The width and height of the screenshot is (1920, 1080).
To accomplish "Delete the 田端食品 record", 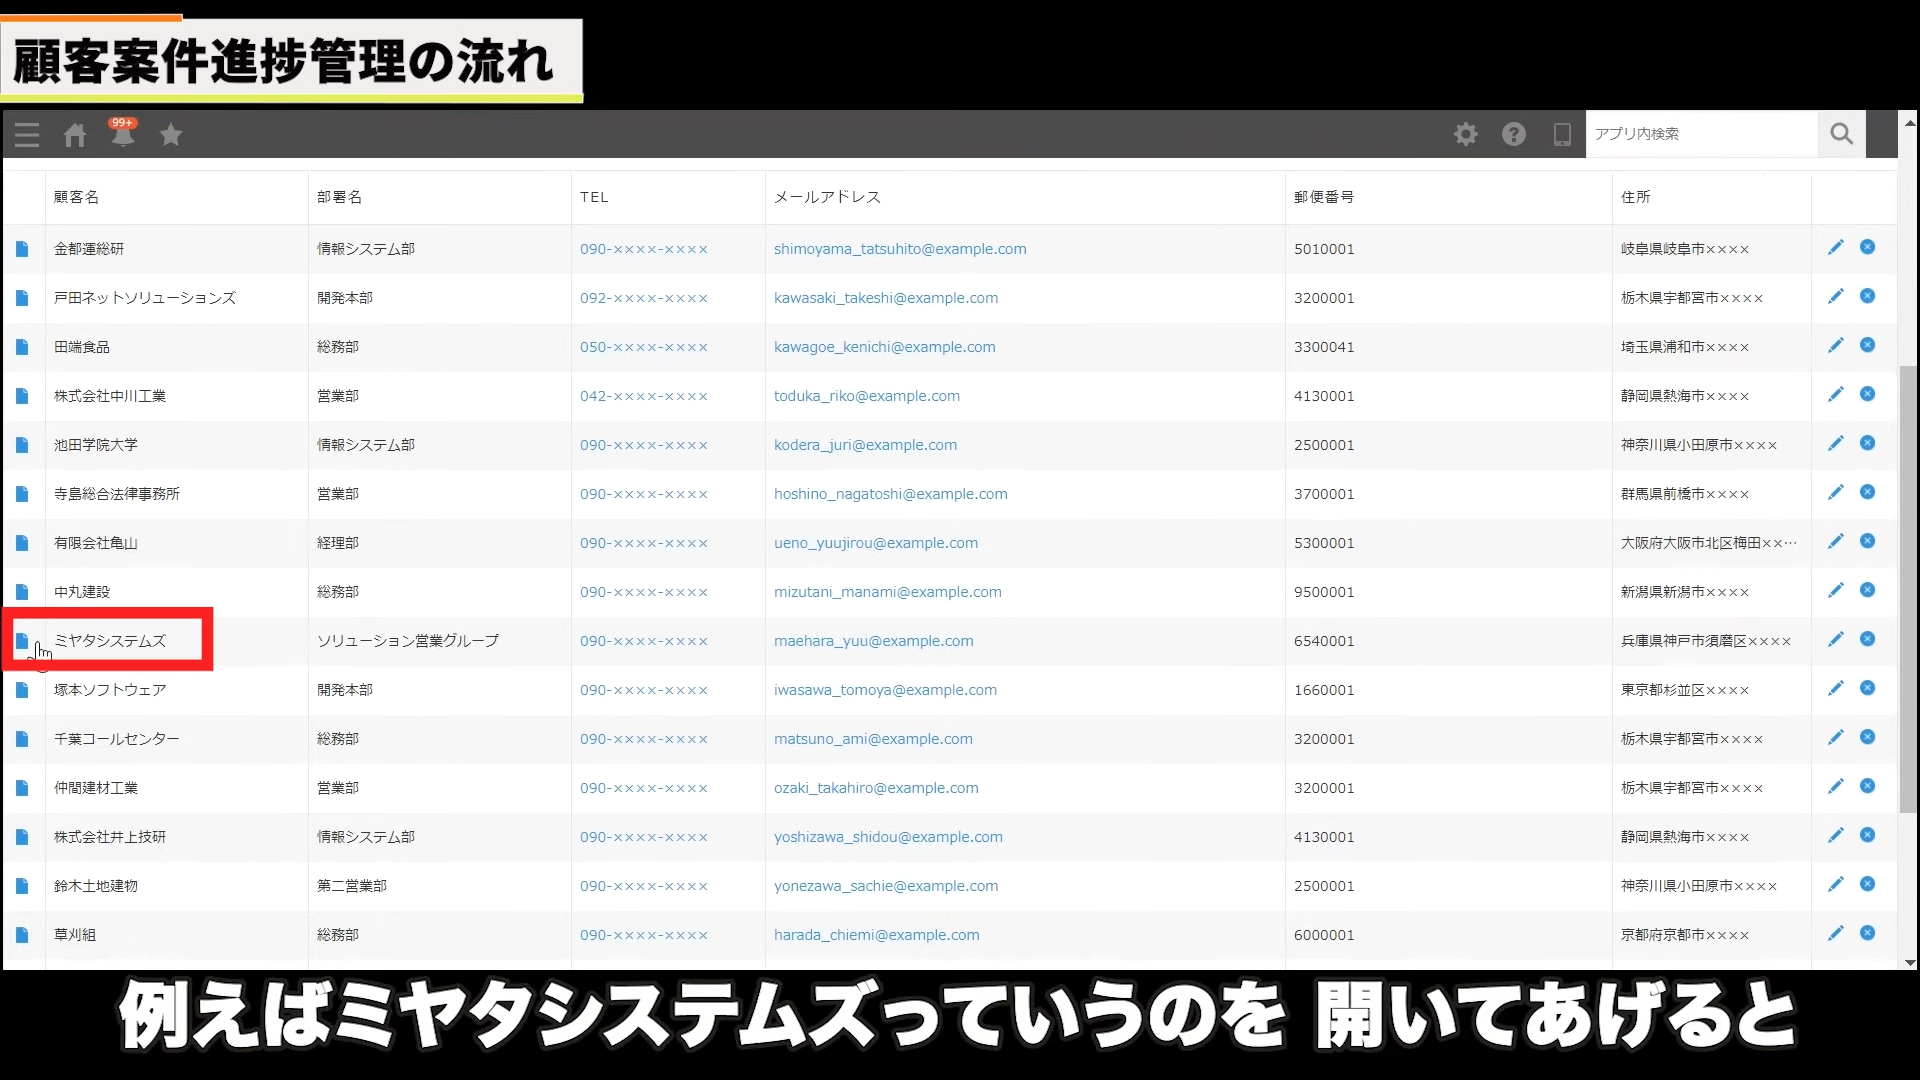I will point(1867,346).
